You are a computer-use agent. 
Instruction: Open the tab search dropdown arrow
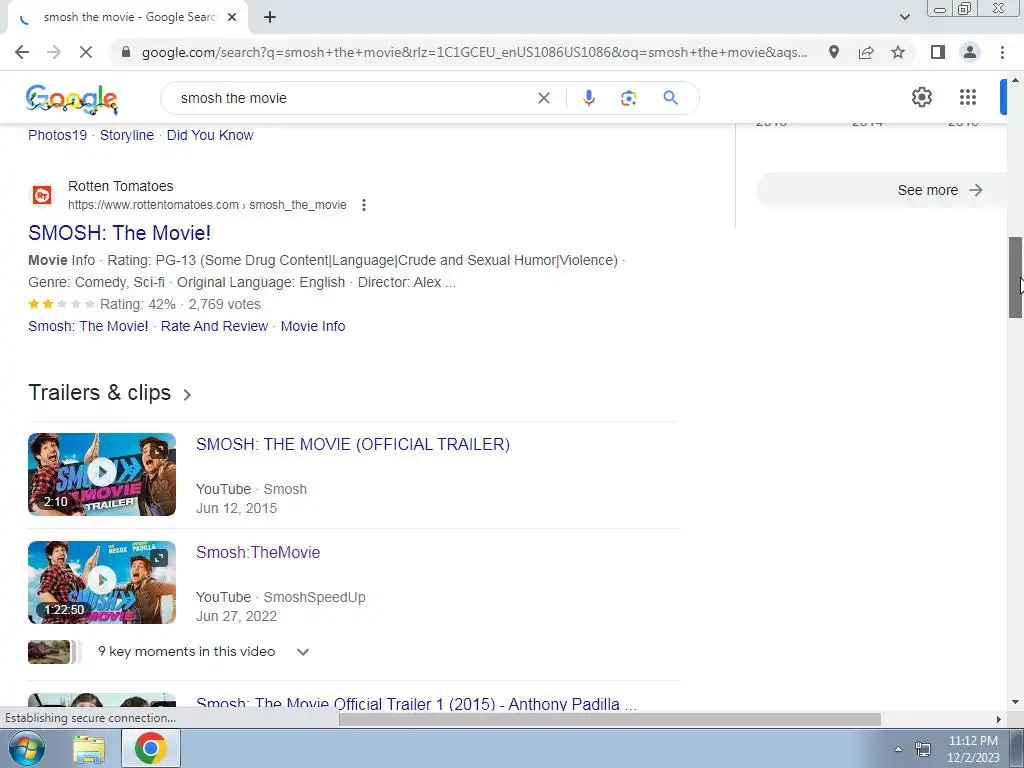pyautogui.click(x=904, y=17)
